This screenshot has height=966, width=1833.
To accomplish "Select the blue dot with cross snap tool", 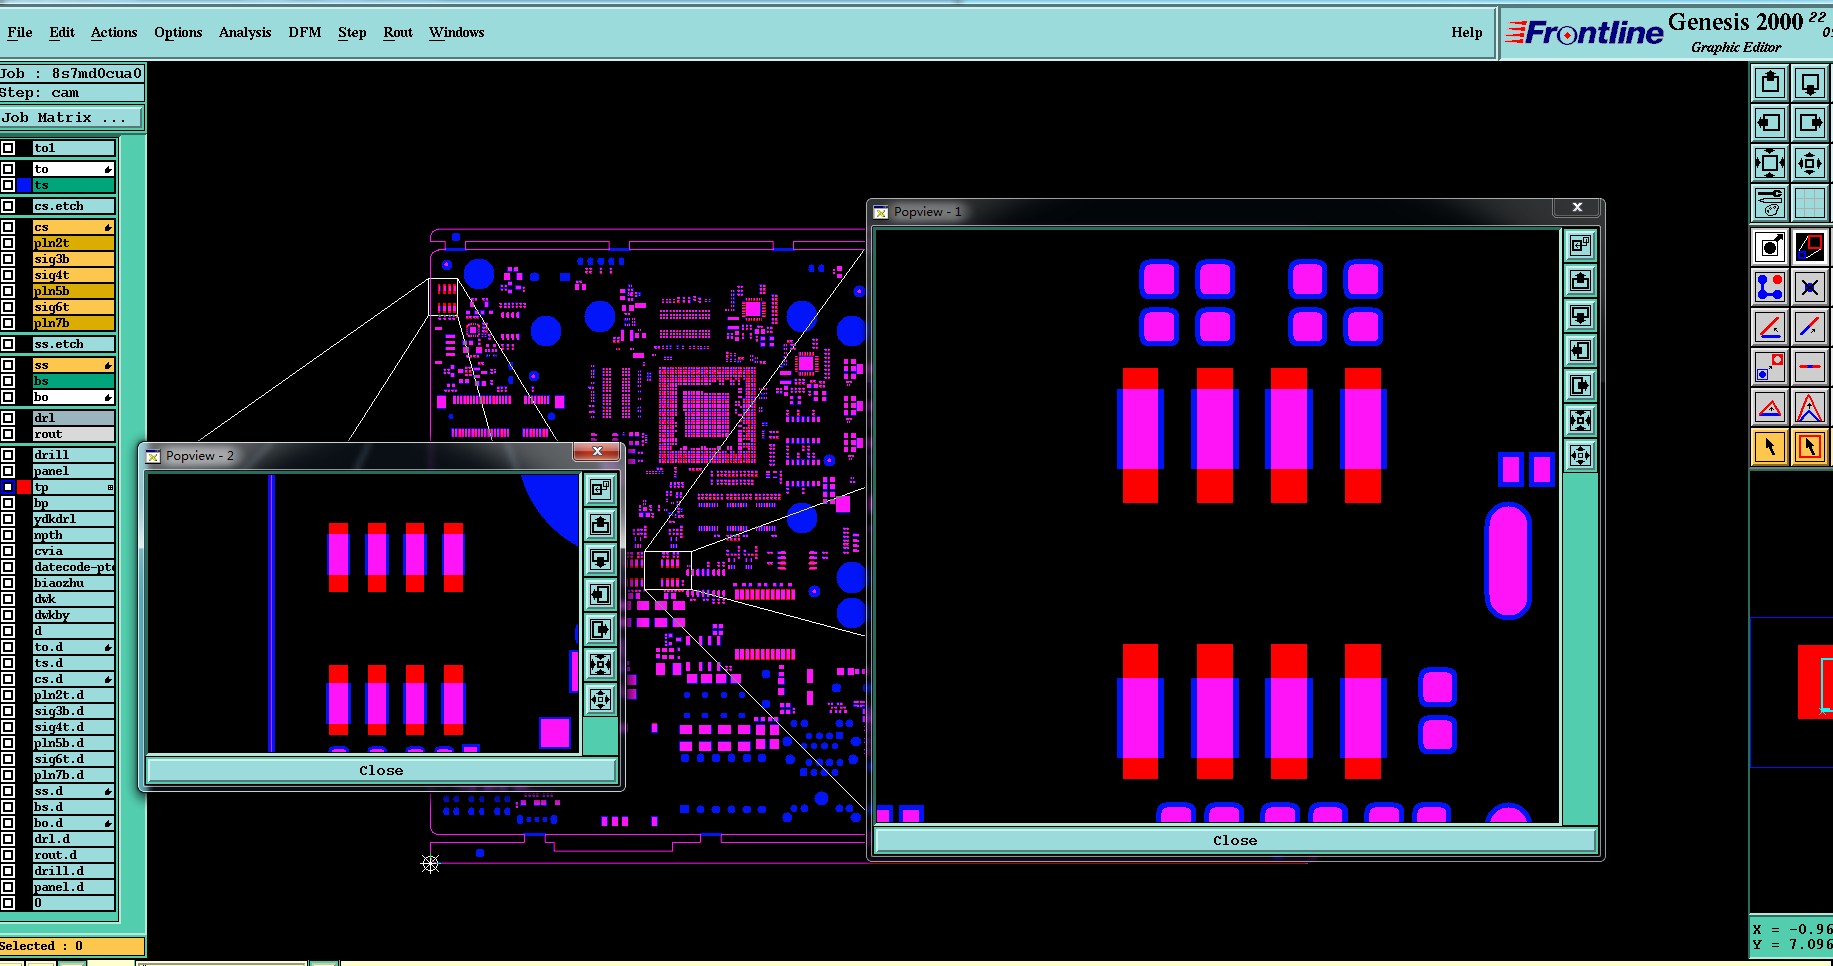I will coord(1810,287).
